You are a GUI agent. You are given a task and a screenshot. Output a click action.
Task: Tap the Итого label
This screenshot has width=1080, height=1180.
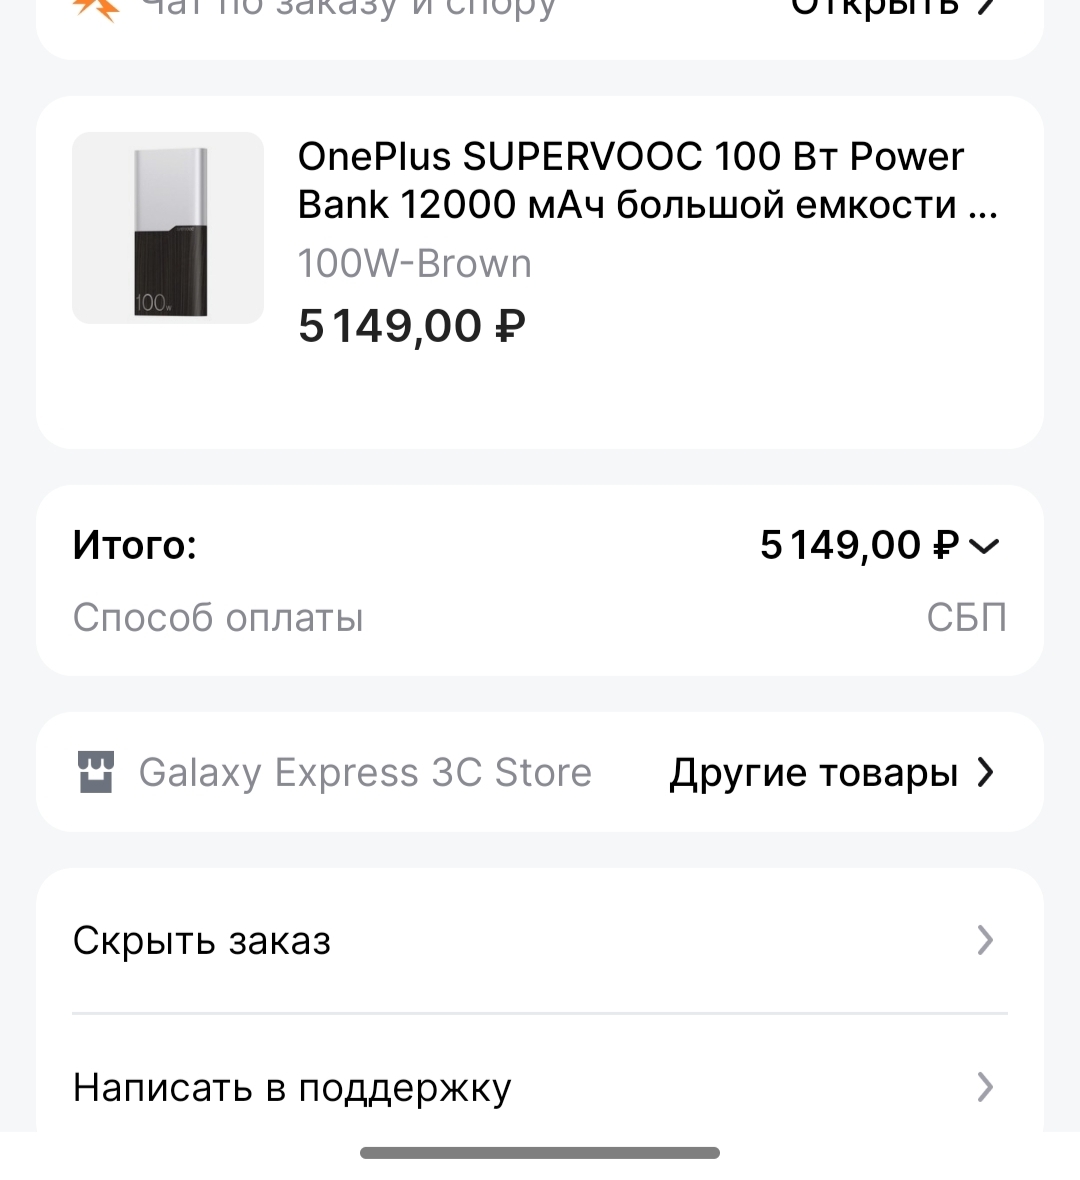pyautogui.click(x=135, y=546)
